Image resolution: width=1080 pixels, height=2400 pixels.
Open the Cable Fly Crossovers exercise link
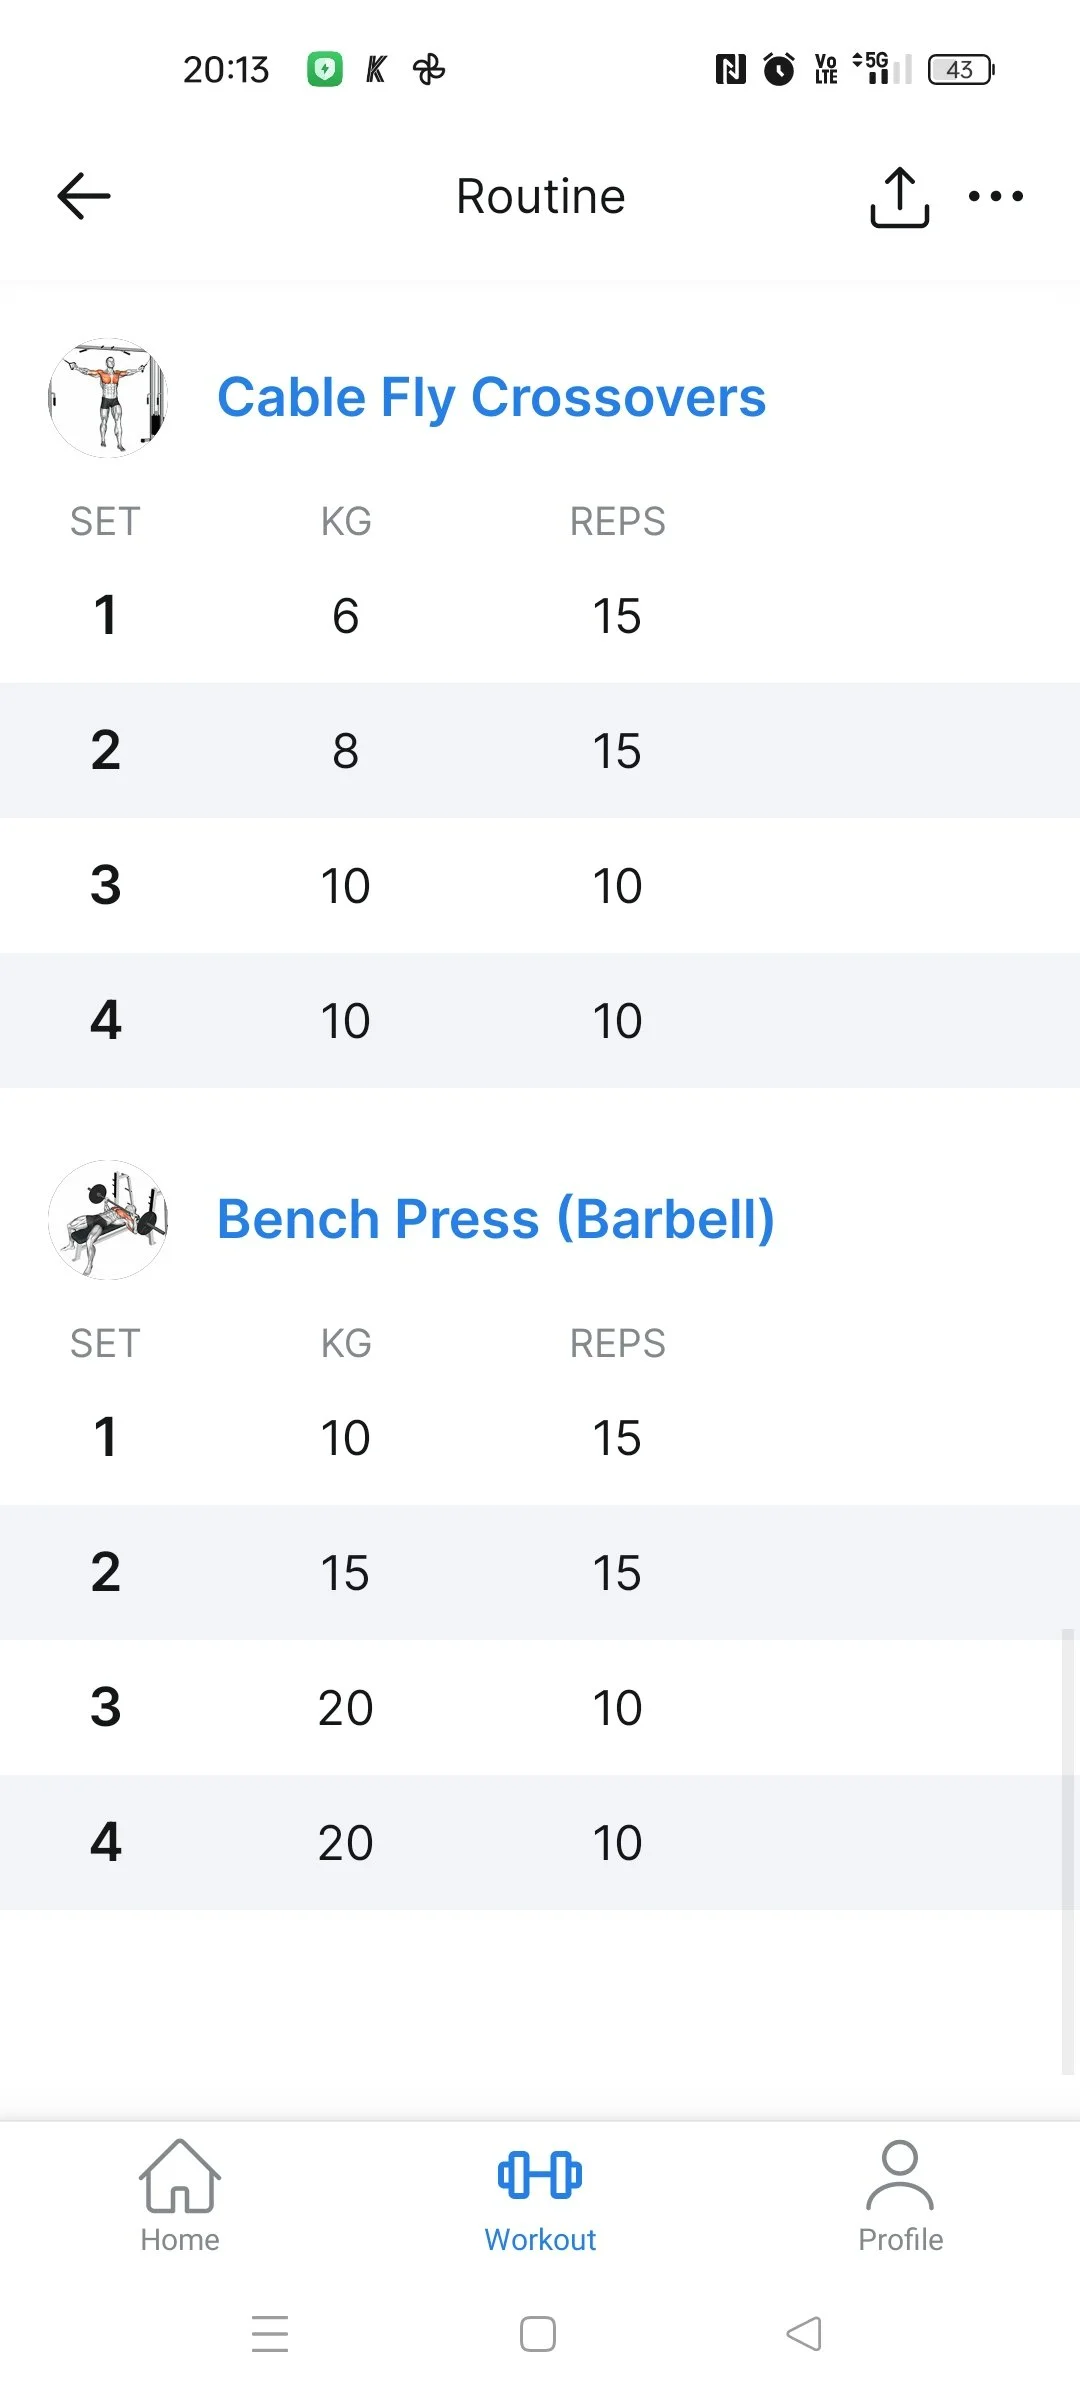point(491,398)
